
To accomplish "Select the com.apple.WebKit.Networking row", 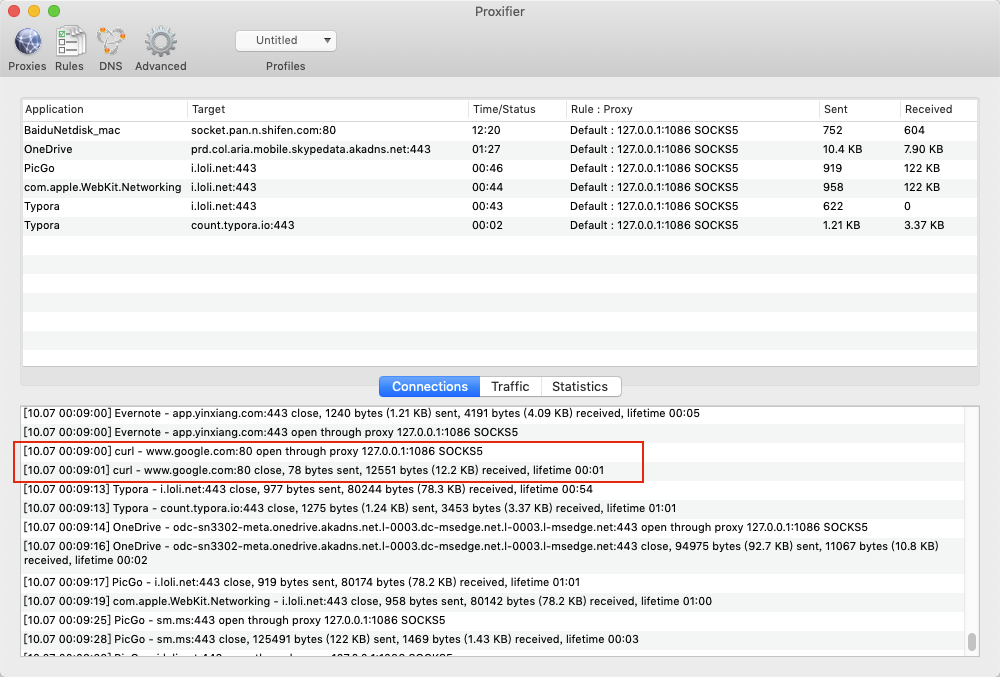I will point(500,187).
